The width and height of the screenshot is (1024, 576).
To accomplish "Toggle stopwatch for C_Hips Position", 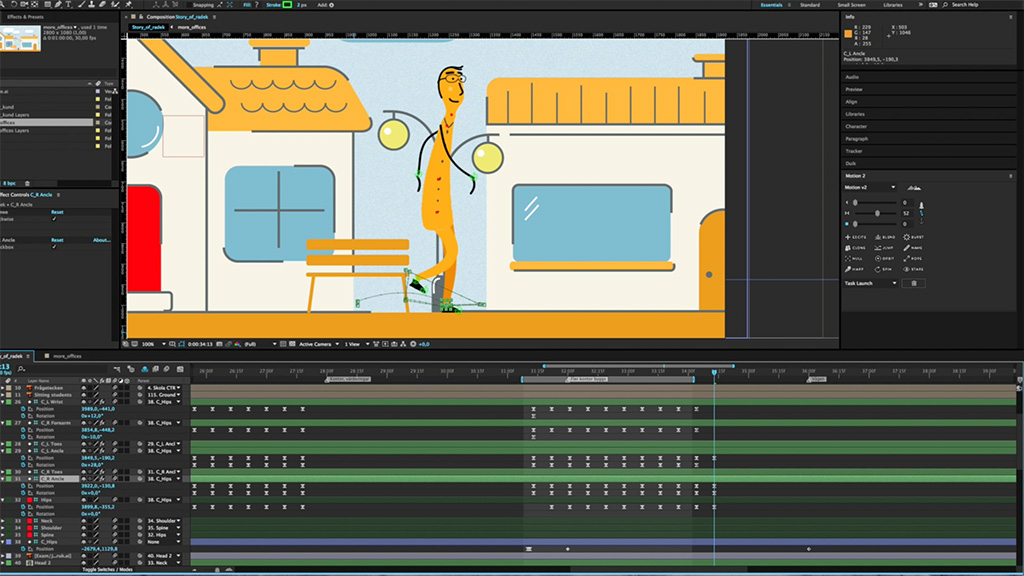I will click(x=24, y=549).
